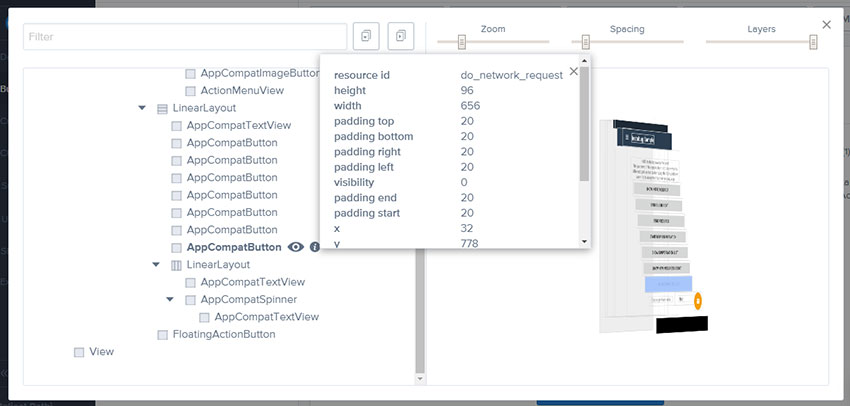The height and width of the screenshot is (406, 850).
Task: Click the collapse all nodes icon beside Filter
Action: tap(366, 36)
